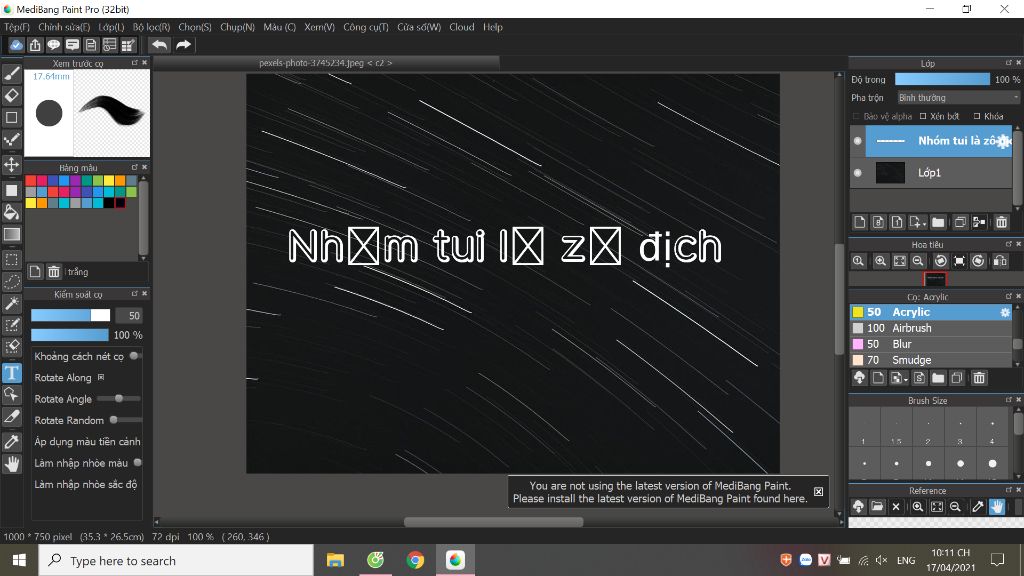Select the Eyedropper tool
Viewport: 1024px width, 576px height.
(x=12, y=442)
